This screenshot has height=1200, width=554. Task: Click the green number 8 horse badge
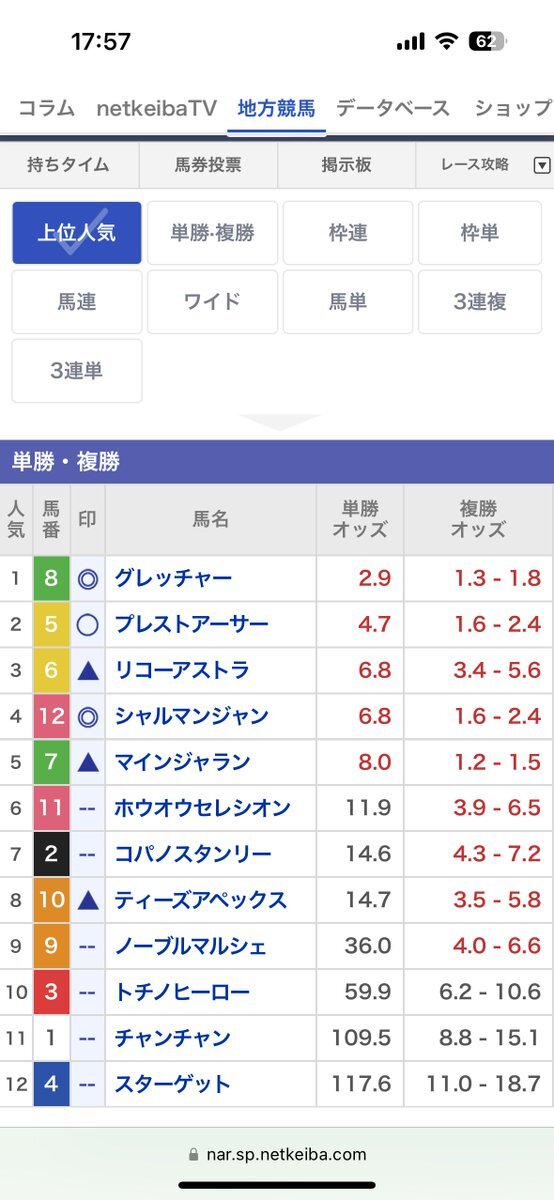(52, 578)
